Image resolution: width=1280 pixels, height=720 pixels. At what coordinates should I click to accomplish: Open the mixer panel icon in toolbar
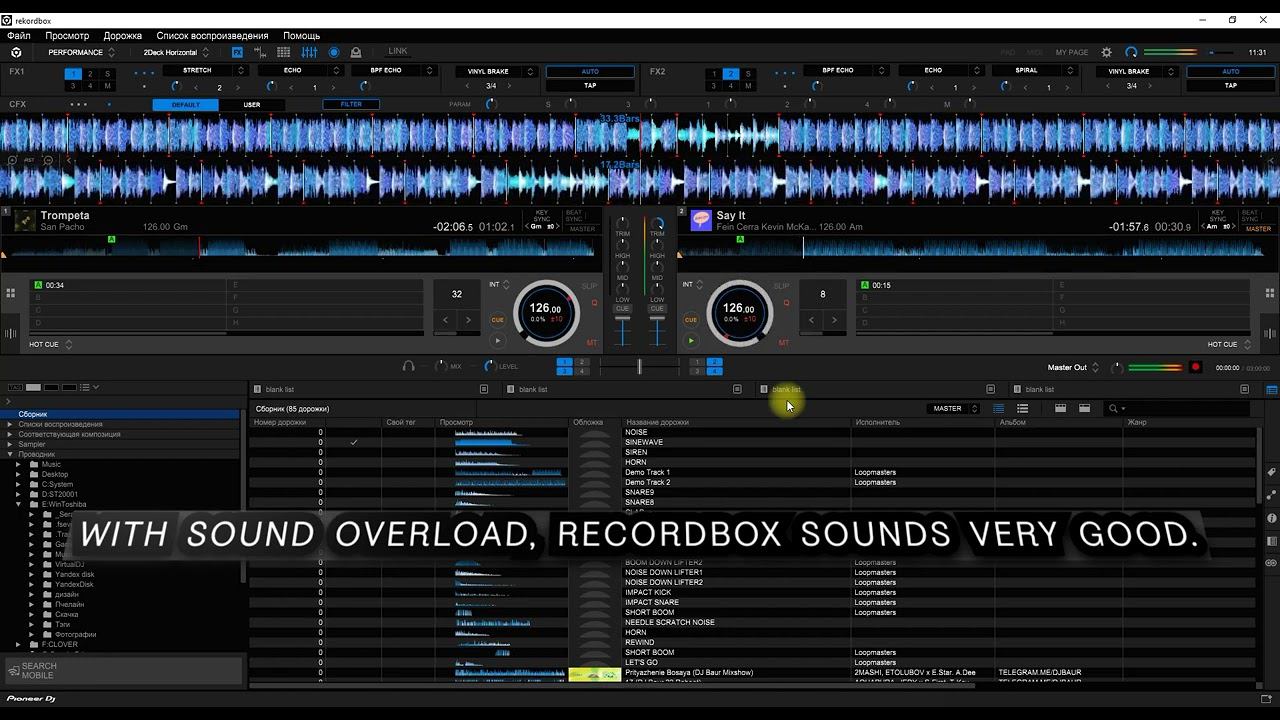(309, 52)
